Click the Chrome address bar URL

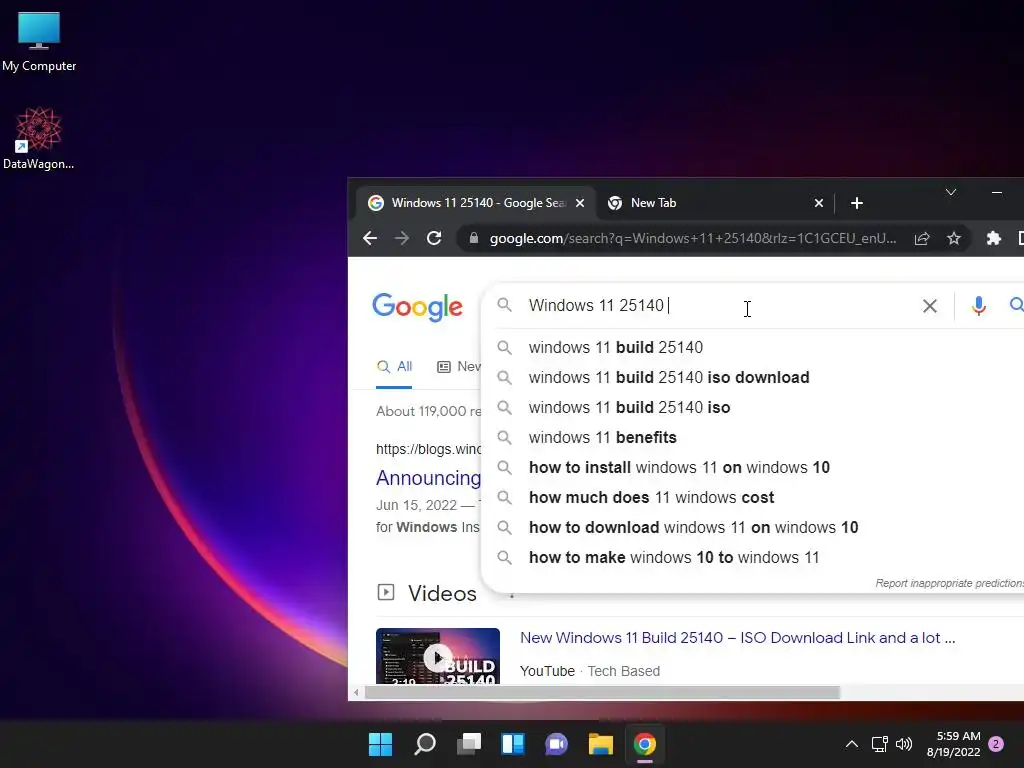pyautogui.click(x=693, y=238)
